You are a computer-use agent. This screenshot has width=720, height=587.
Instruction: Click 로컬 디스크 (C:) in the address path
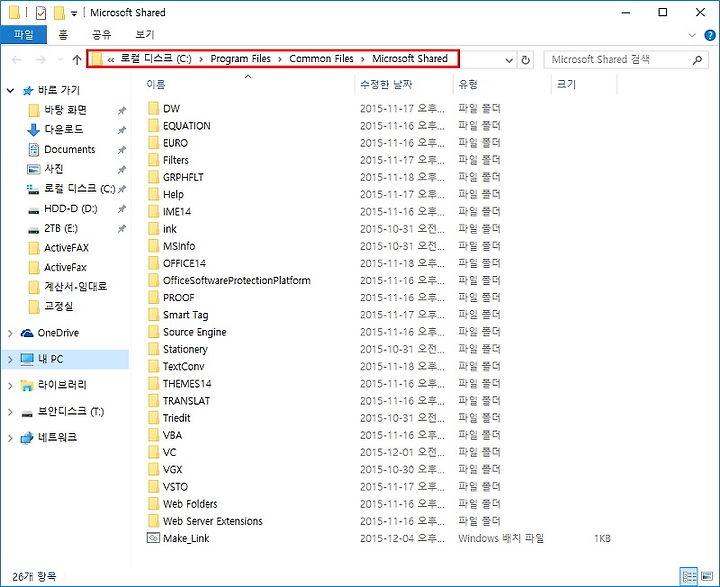(x=156, y=59)
